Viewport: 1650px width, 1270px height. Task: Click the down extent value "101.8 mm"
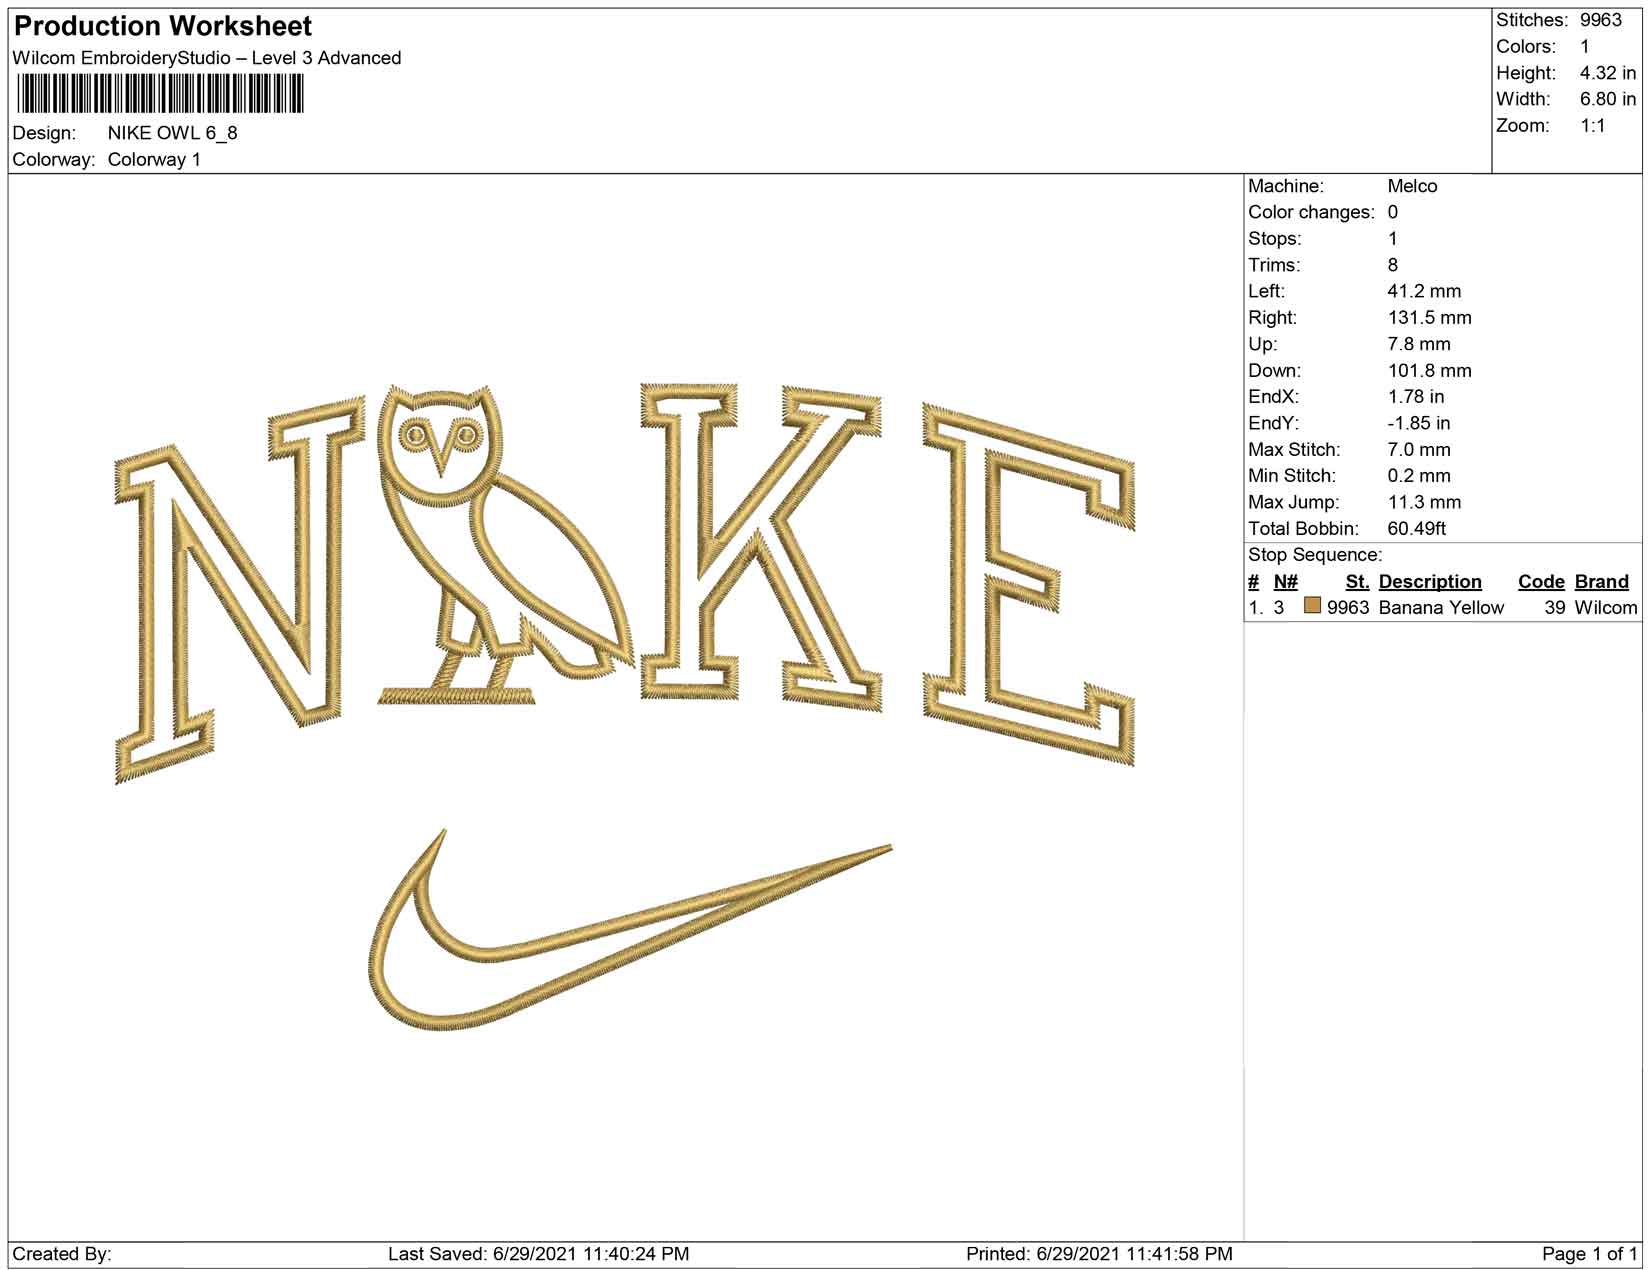[x=1430, y=371]
